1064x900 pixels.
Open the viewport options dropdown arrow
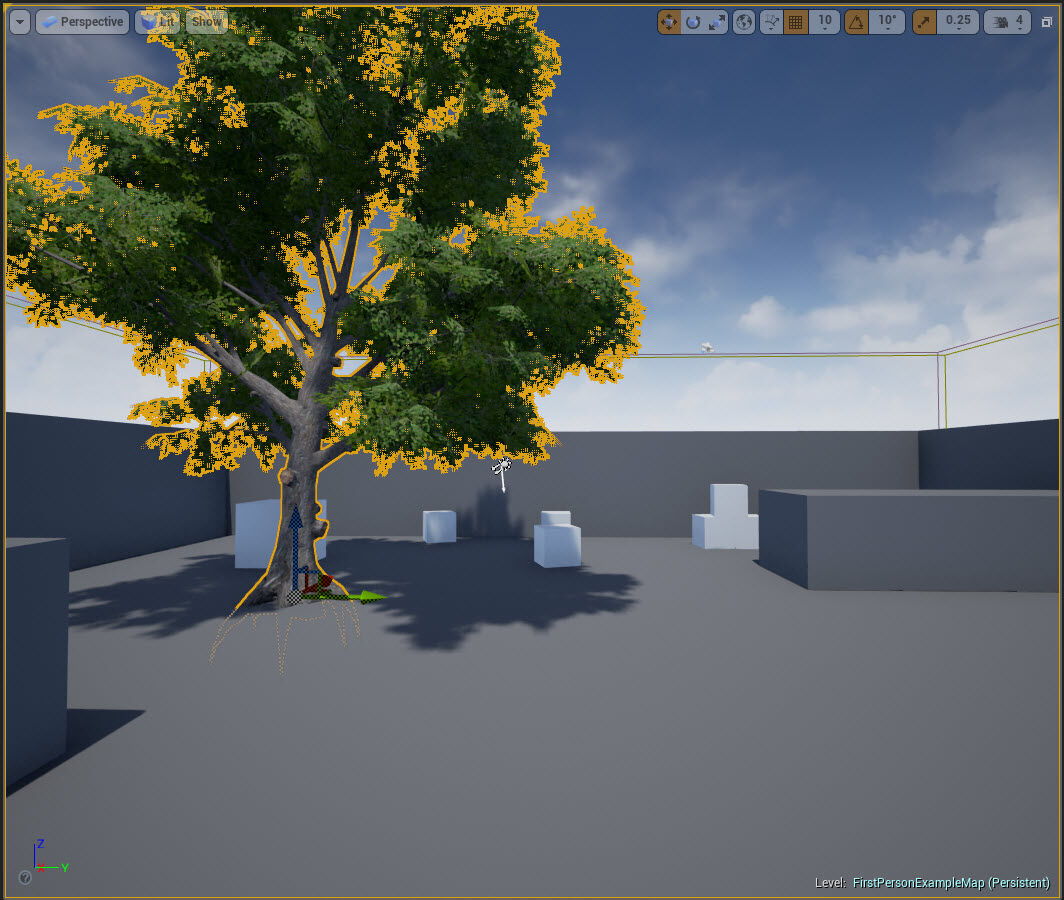click(19, 21)
